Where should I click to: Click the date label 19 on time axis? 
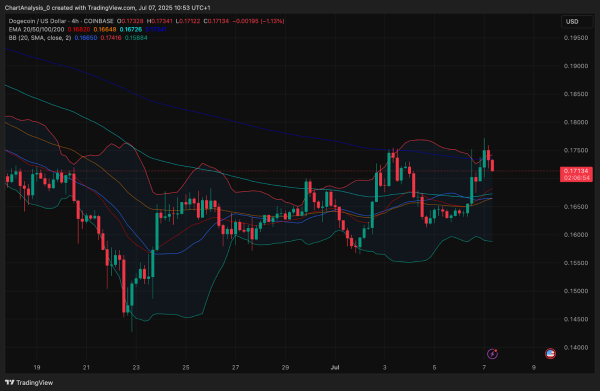click(37, 367)
